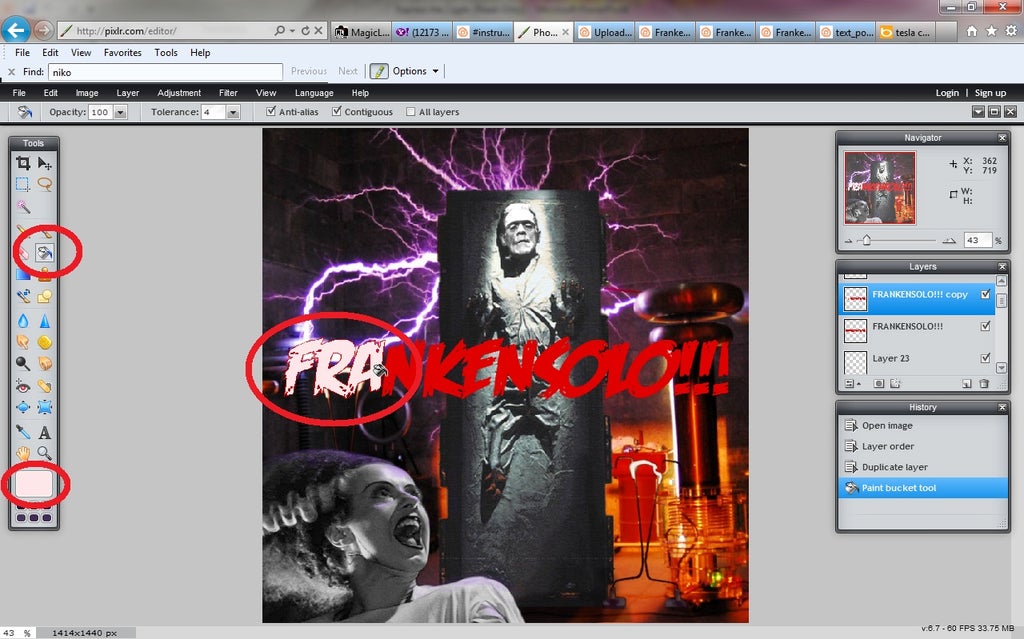This screenshot has height=639, width=1024.
Task: Click the Layers panel scroll down arrow
Action: point(1001,368)
